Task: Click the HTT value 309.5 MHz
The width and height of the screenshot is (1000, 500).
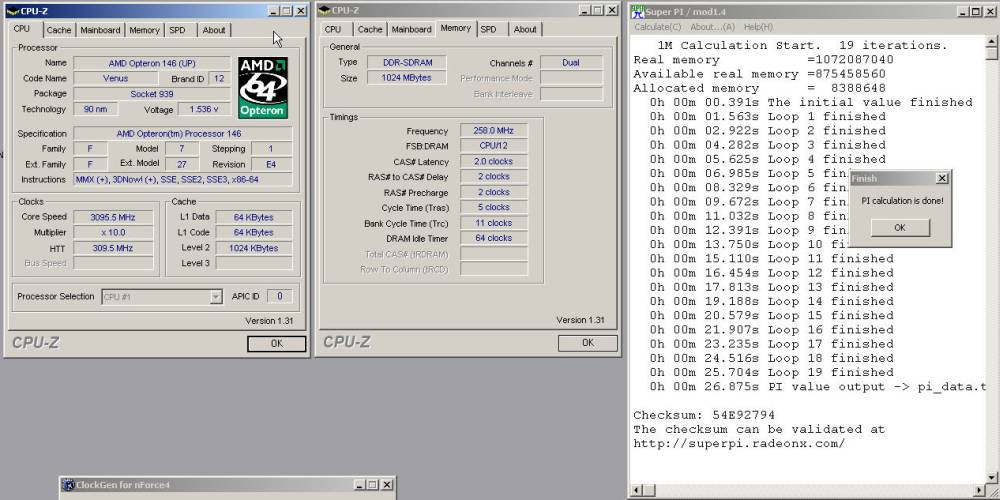Action: (x=113, y=248)
